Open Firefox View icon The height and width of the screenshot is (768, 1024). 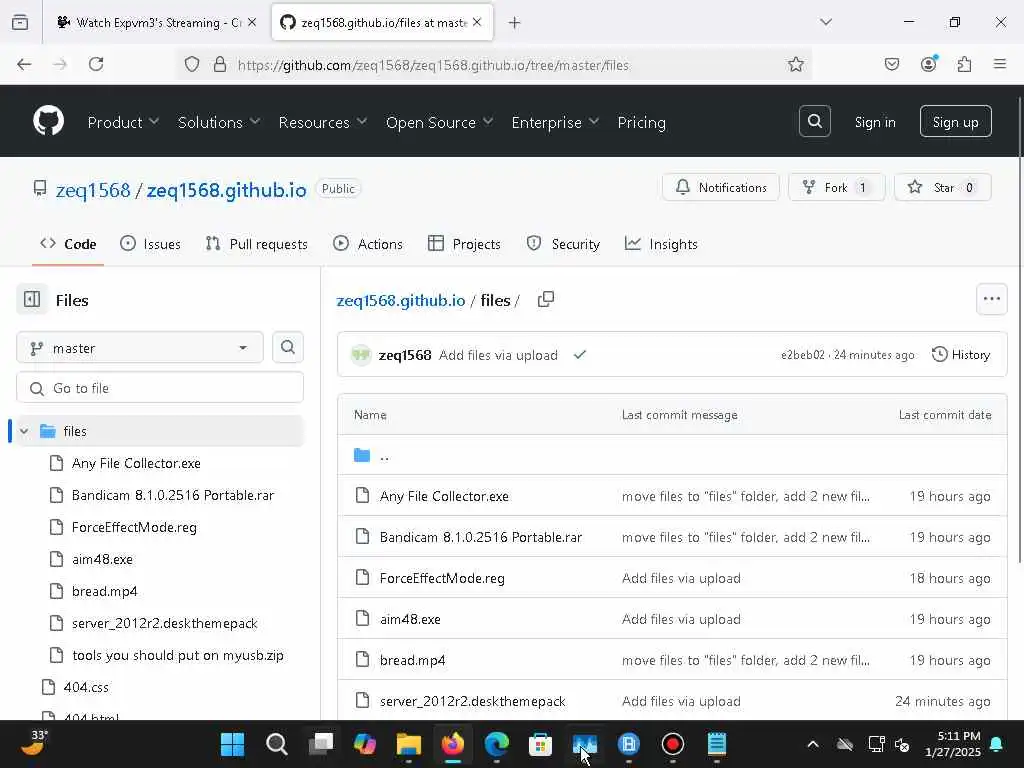pos(20,23)
